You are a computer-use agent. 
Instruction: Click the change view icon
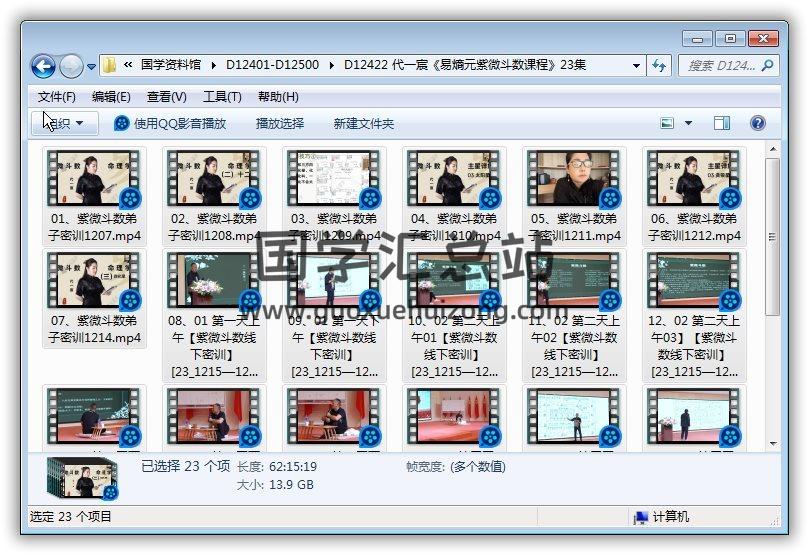click(x=668, y=123)
